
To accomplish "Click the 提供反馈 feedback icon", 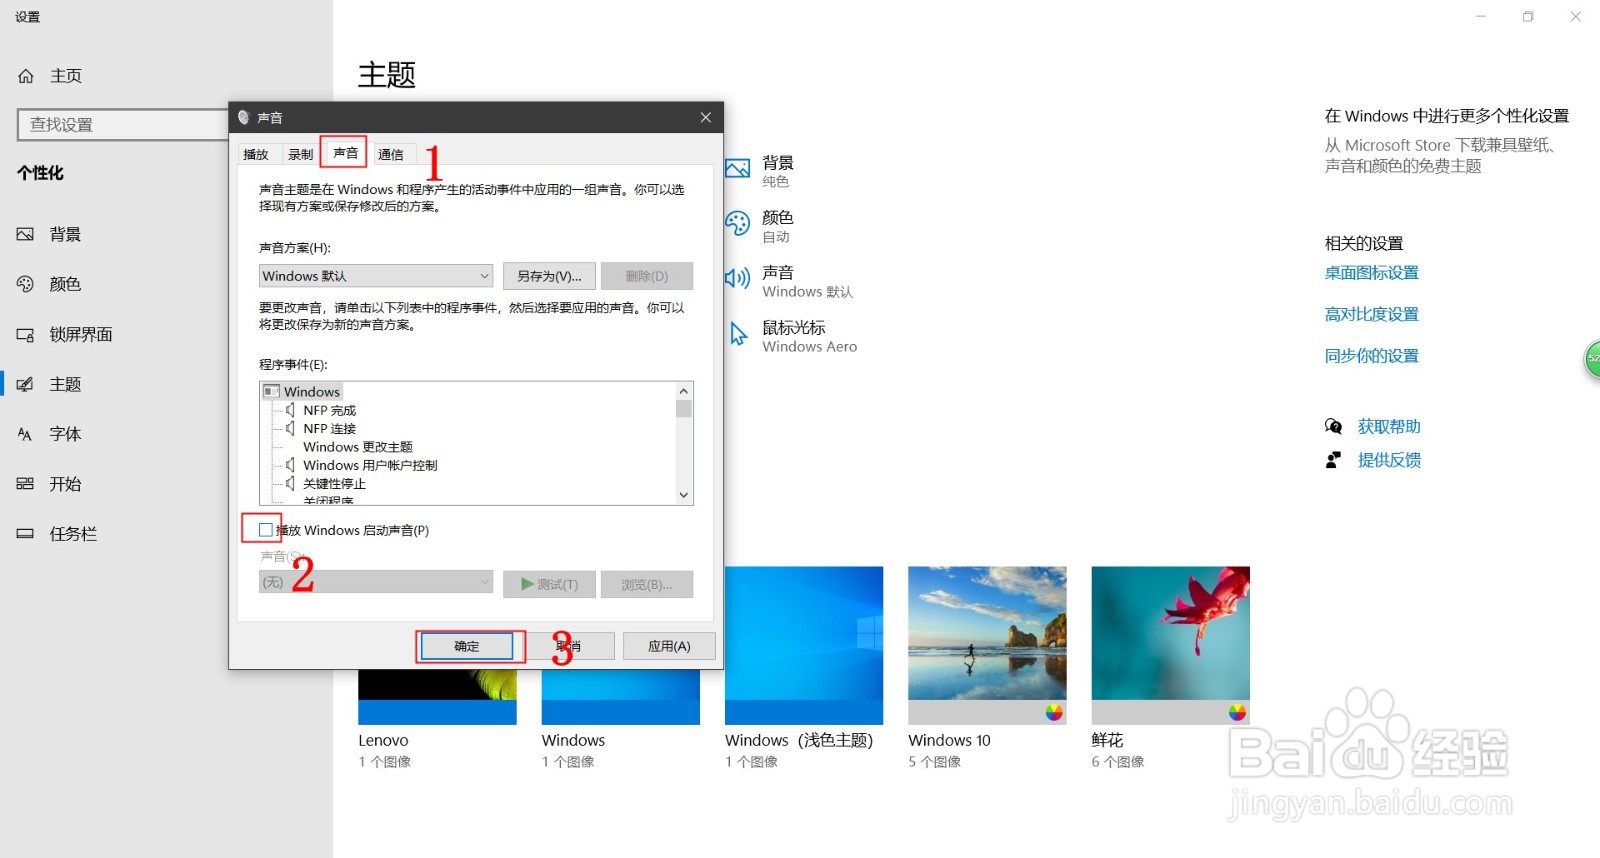I will tap(1333, 460).
